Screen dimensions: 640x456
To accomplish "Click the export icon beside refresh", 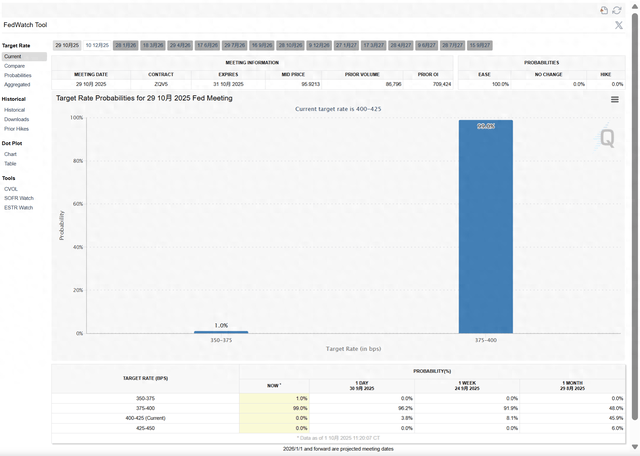I will click(605, 9).
